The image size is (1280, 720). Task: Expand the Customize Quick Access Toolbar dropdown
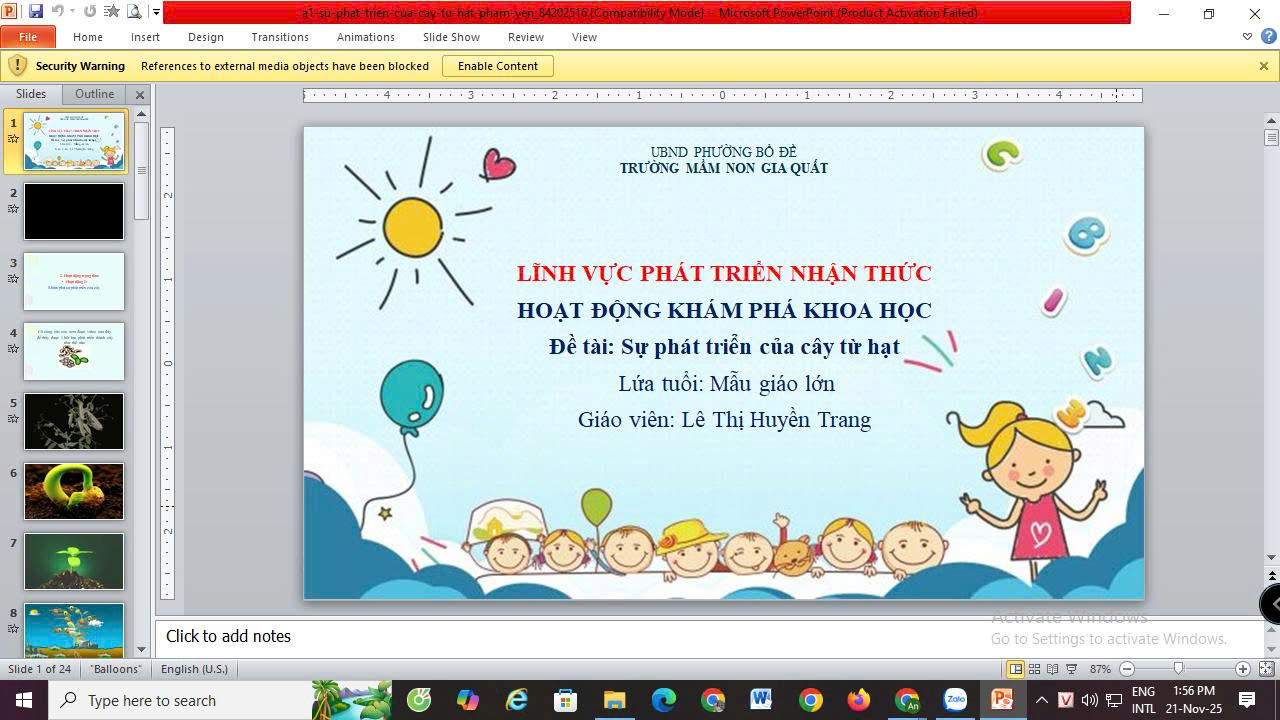coord(156,13)
